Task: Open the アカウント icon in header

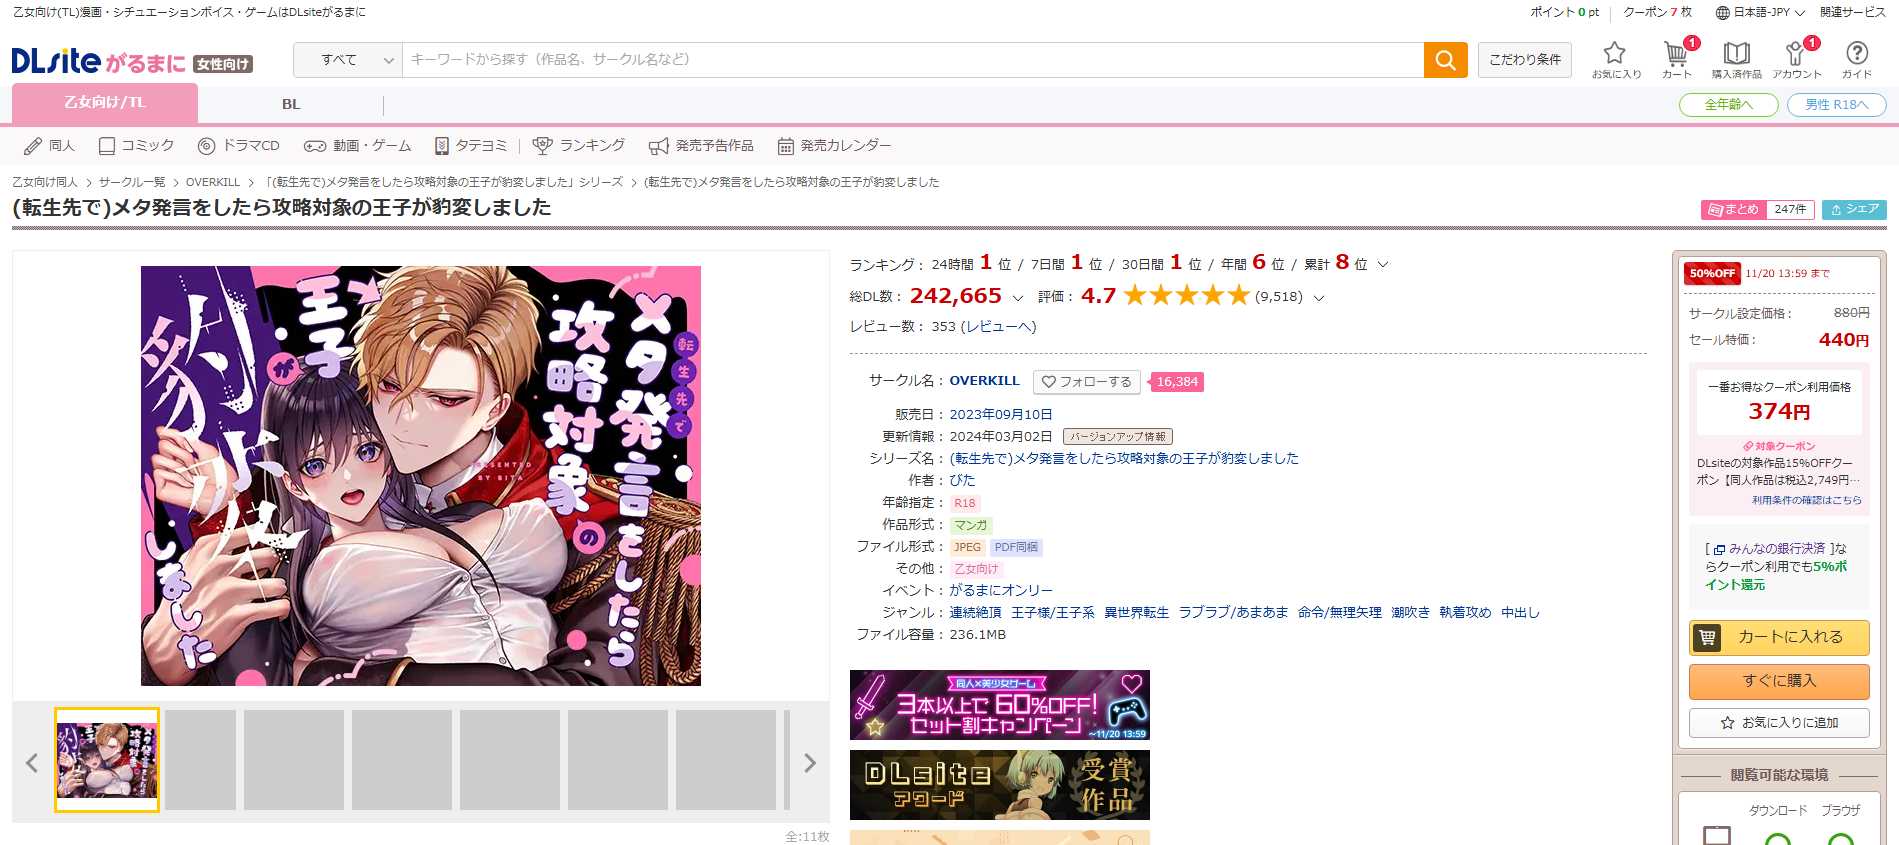Action: (1797, 60)
